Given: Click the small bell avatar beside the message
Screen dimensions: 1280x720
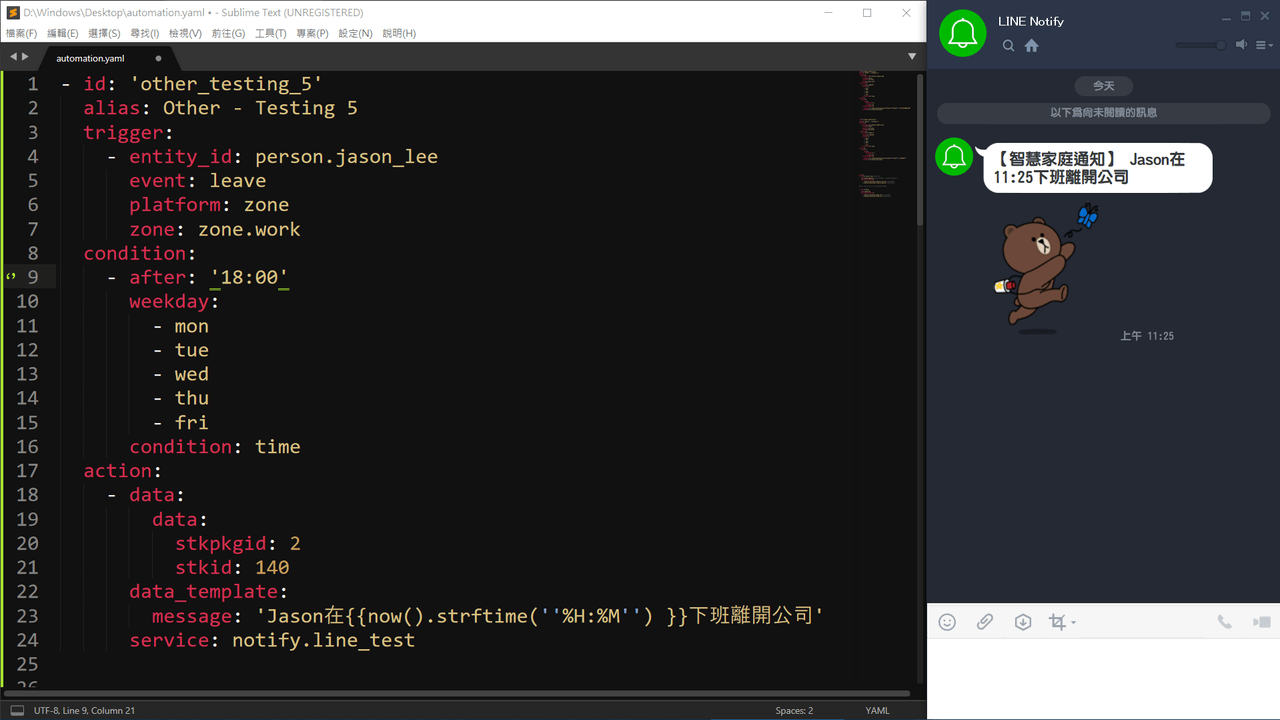Looking at the screenshot, I should coord(954,157).
